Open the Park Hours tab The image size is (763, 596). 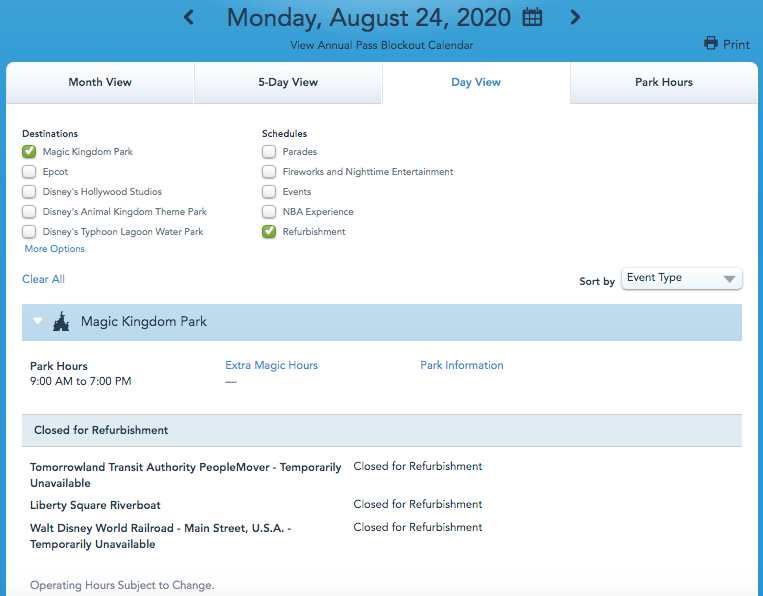[664, 82]
